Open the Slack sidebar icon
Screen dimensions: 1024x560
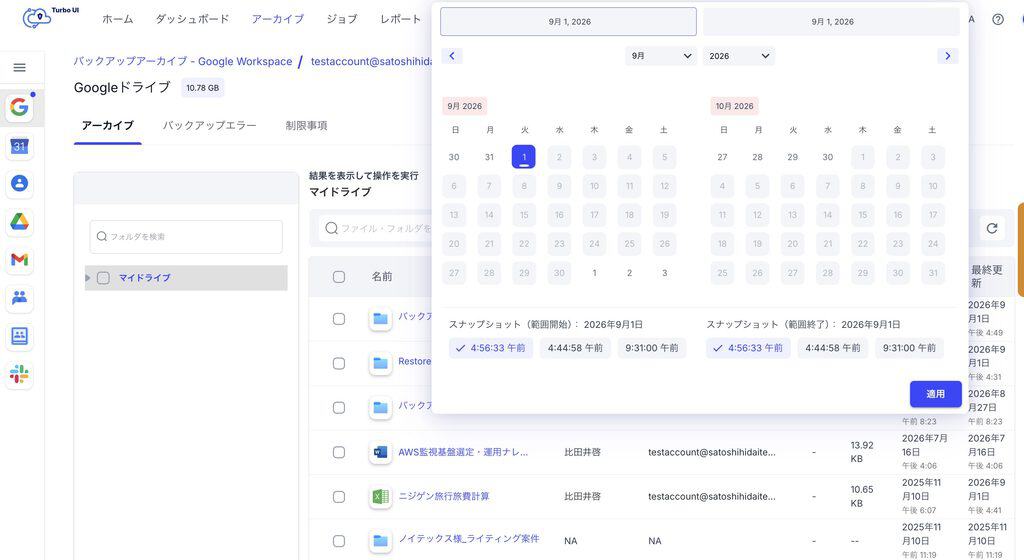20,375
